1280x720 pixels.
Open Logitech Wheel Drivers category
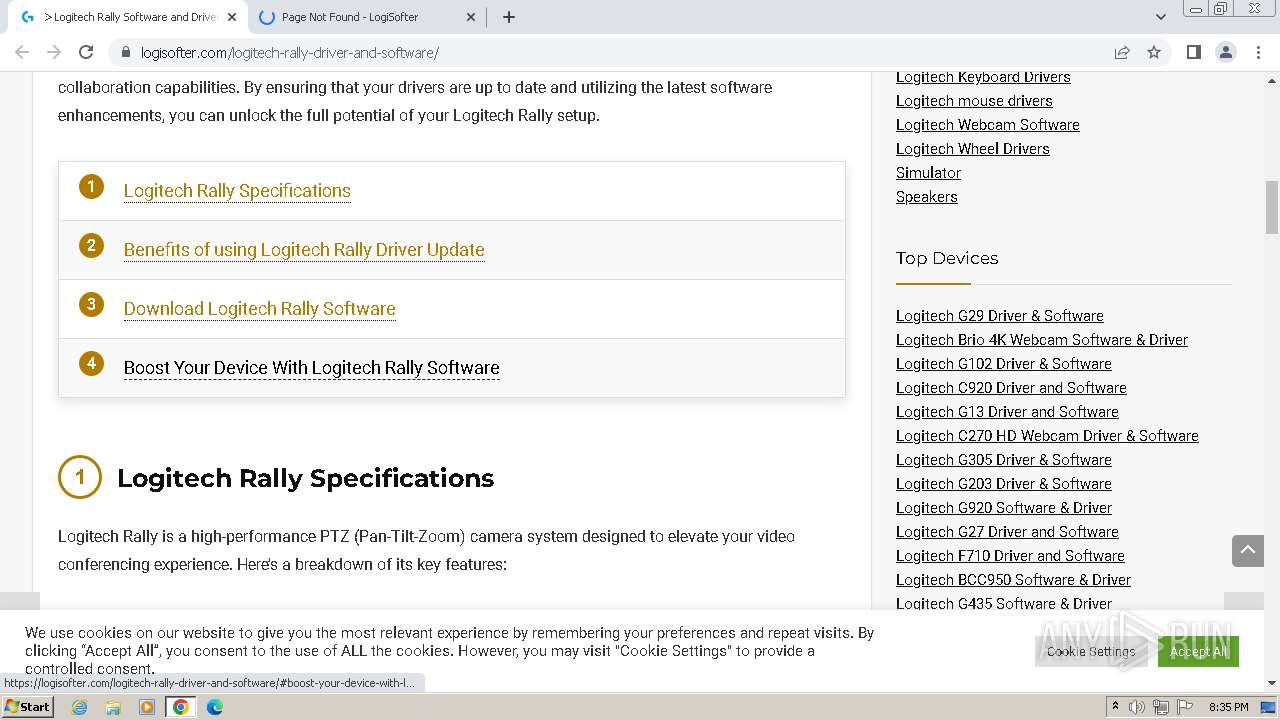pyautogui.click(x=973, y=149)
